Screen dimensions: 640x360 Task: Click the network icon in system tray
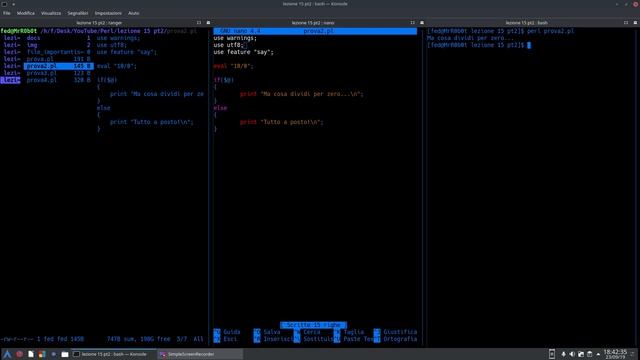(581, 354)
